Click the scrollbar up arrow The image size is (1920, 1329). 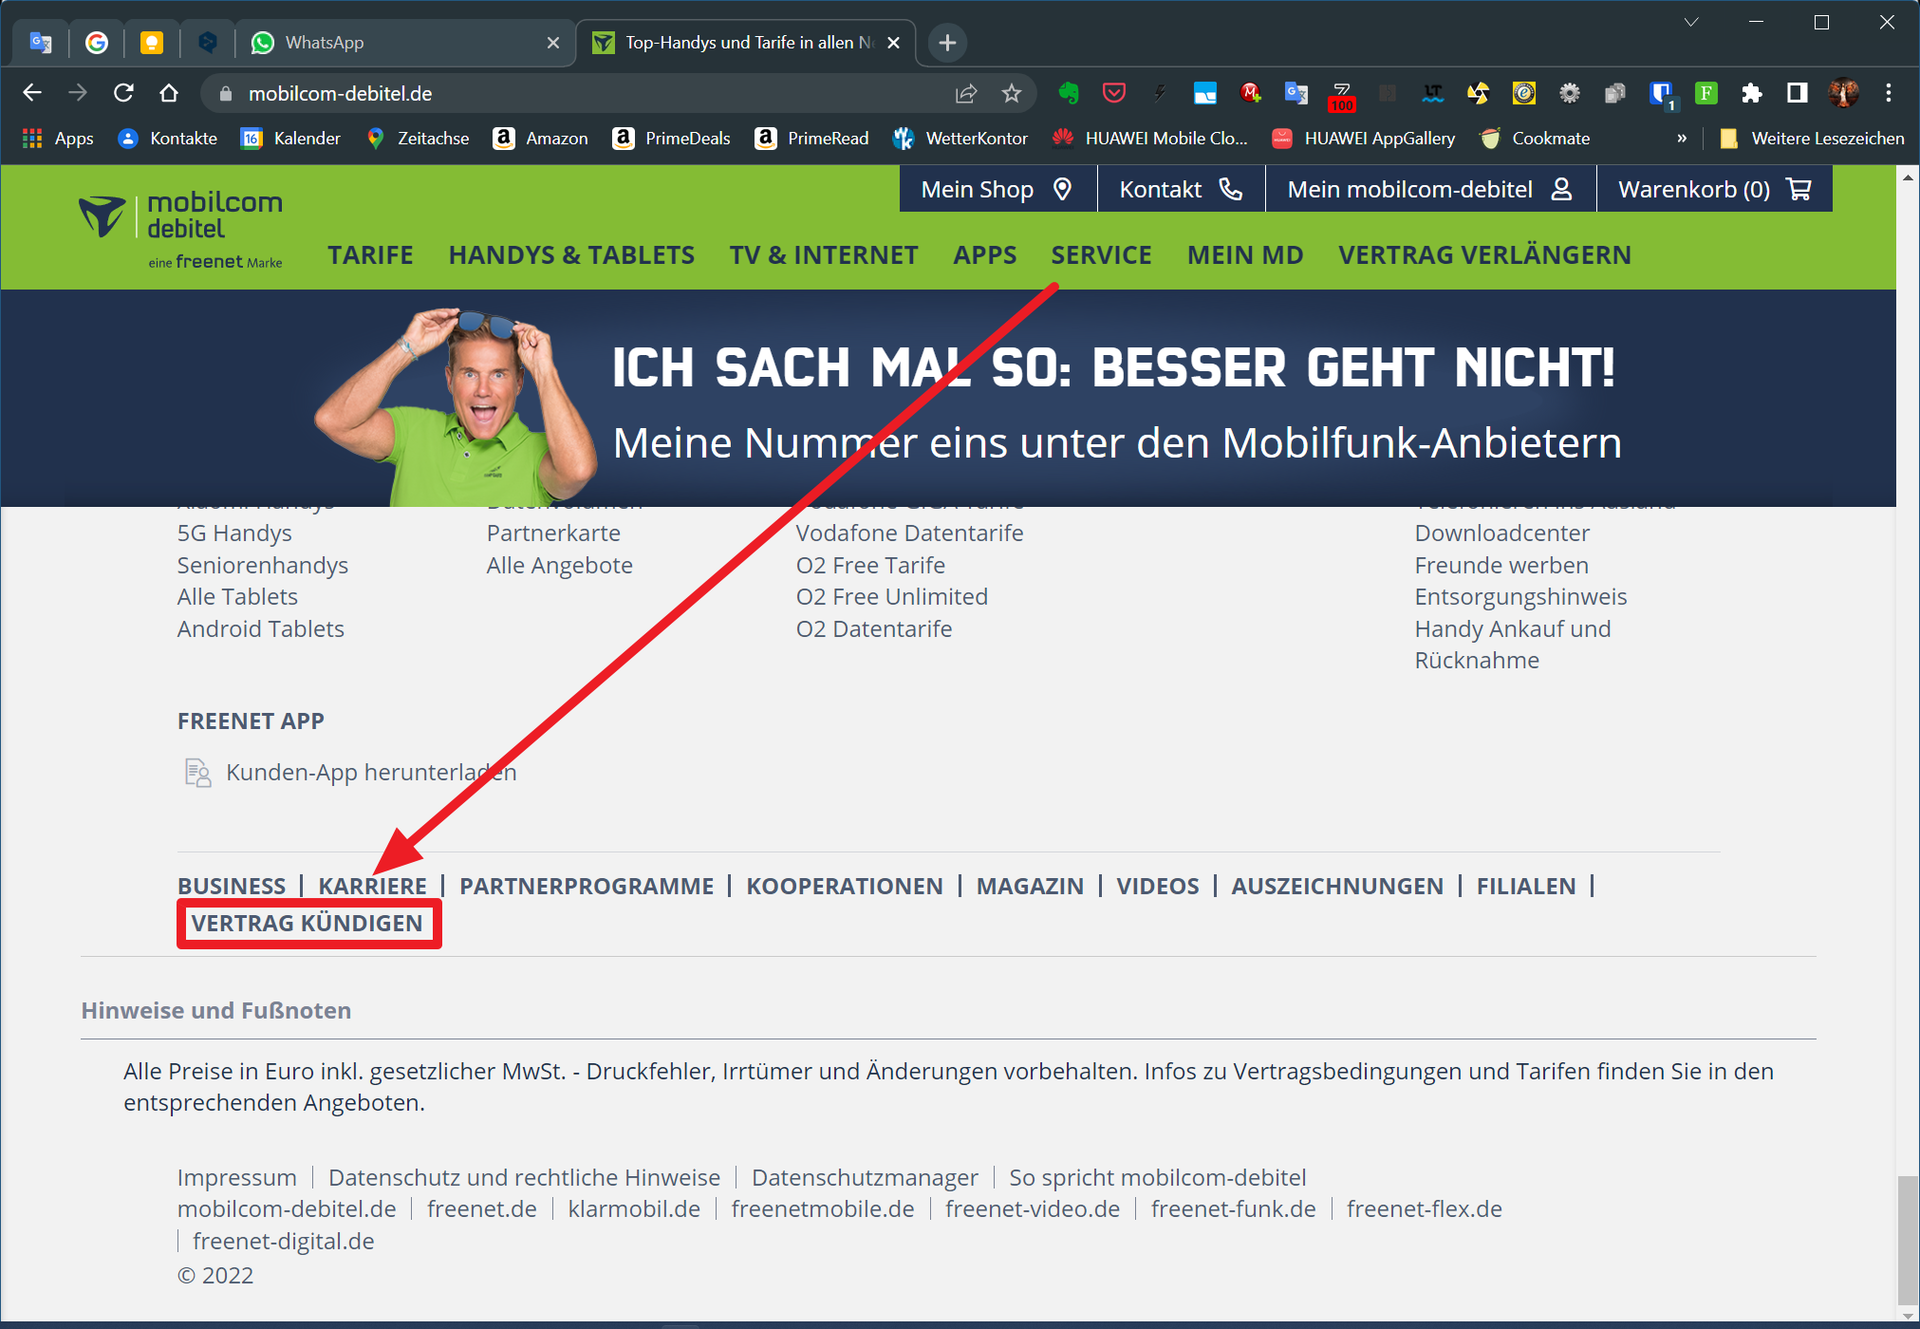(1908, 178)
